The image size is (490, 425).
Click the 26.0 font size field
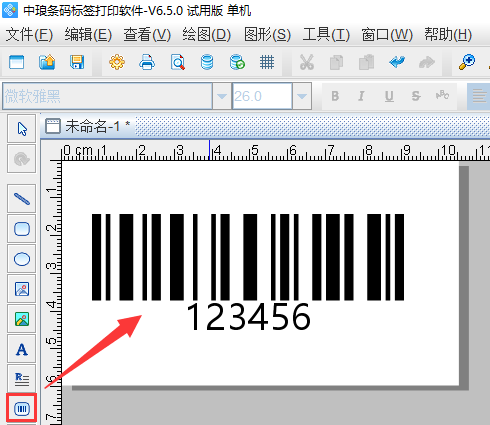coord(262,96)
